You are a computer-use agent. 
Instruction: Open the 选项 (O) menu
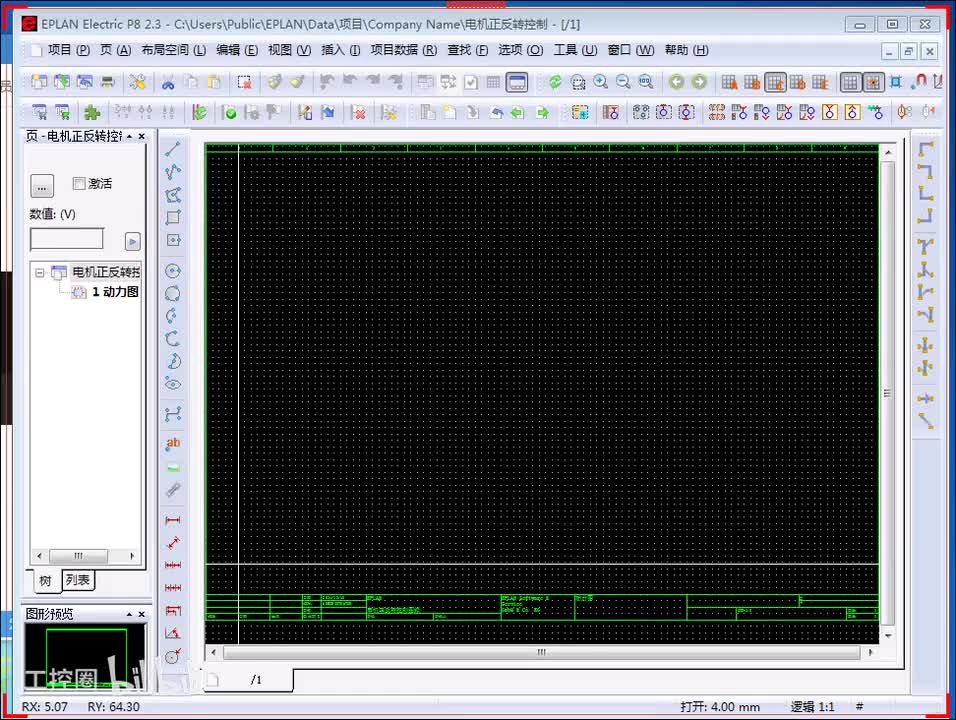click(520, 50)
